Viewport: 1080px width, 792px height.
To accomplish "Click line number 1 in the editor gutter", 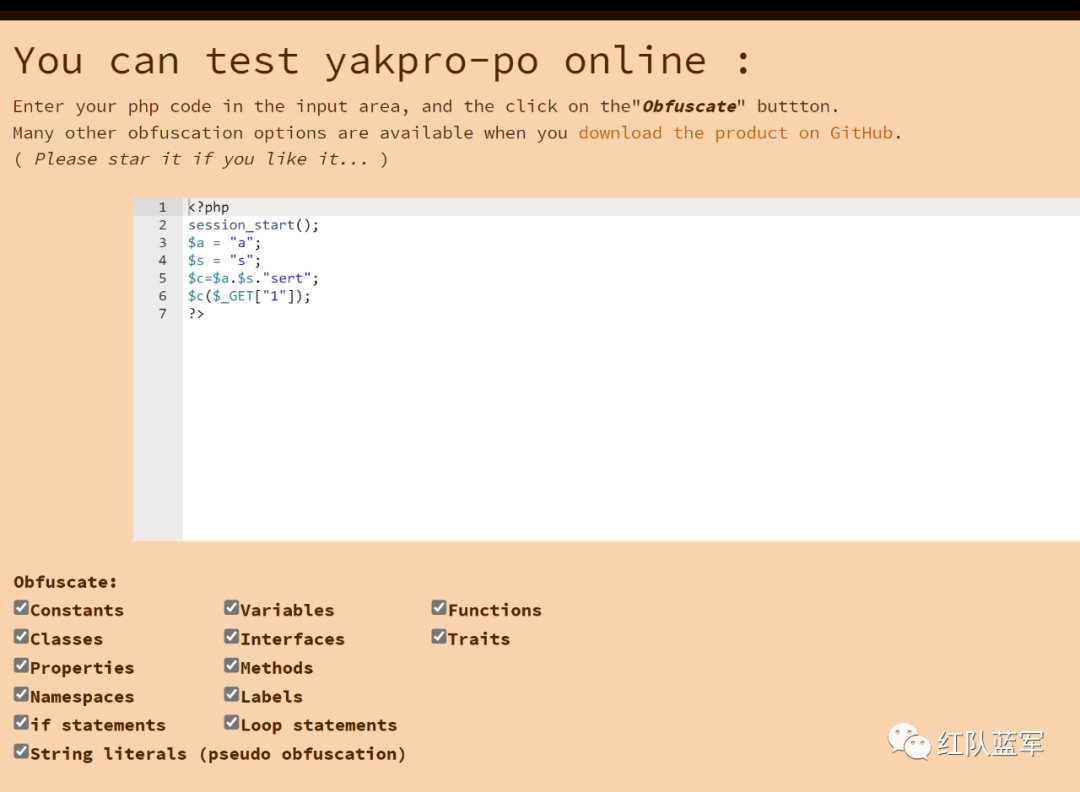I will pyautogui.click(x=163, y=207).
